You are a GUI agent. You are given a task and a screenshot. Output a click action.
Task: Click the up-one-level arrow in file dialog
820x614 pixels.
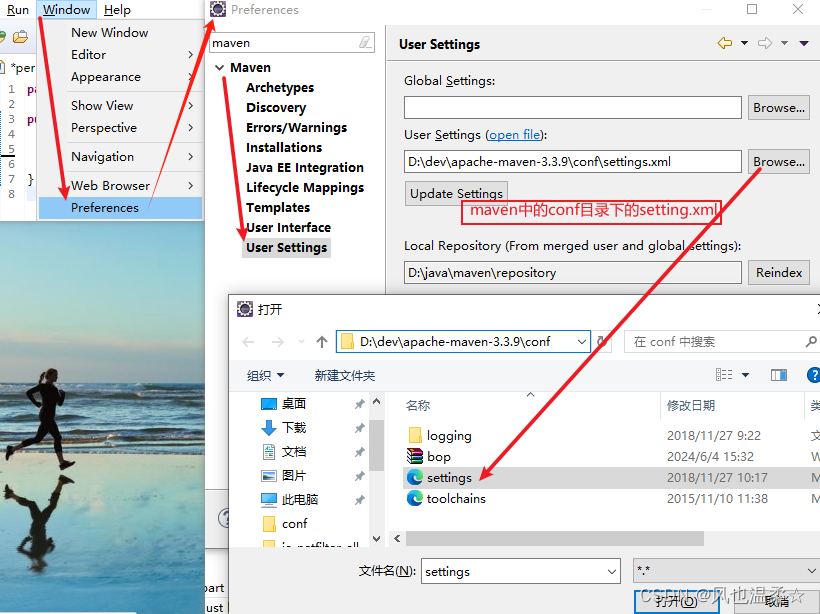point(322,341)
